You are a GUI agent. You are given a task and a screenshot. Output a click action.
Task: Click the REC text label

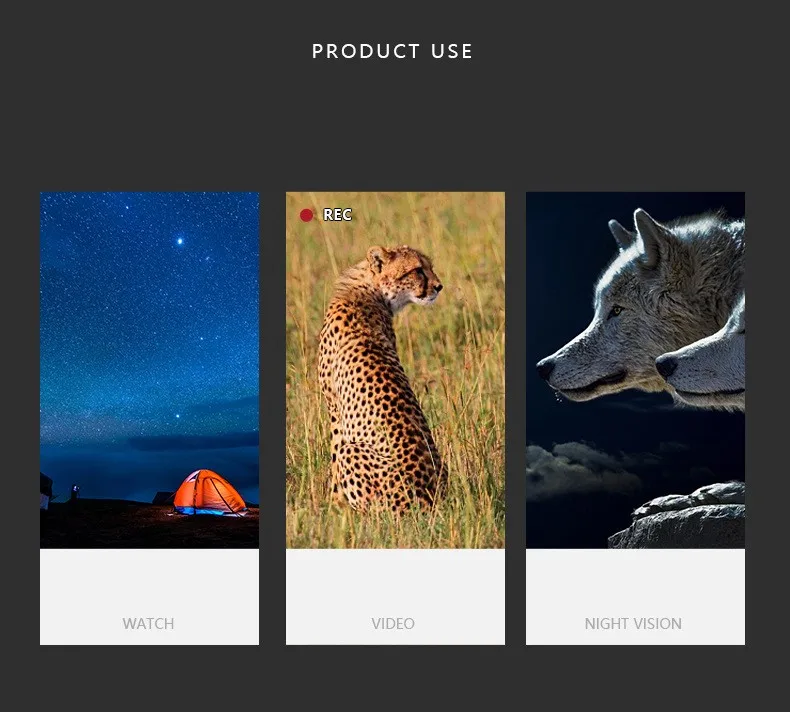(x=337, y=215)
